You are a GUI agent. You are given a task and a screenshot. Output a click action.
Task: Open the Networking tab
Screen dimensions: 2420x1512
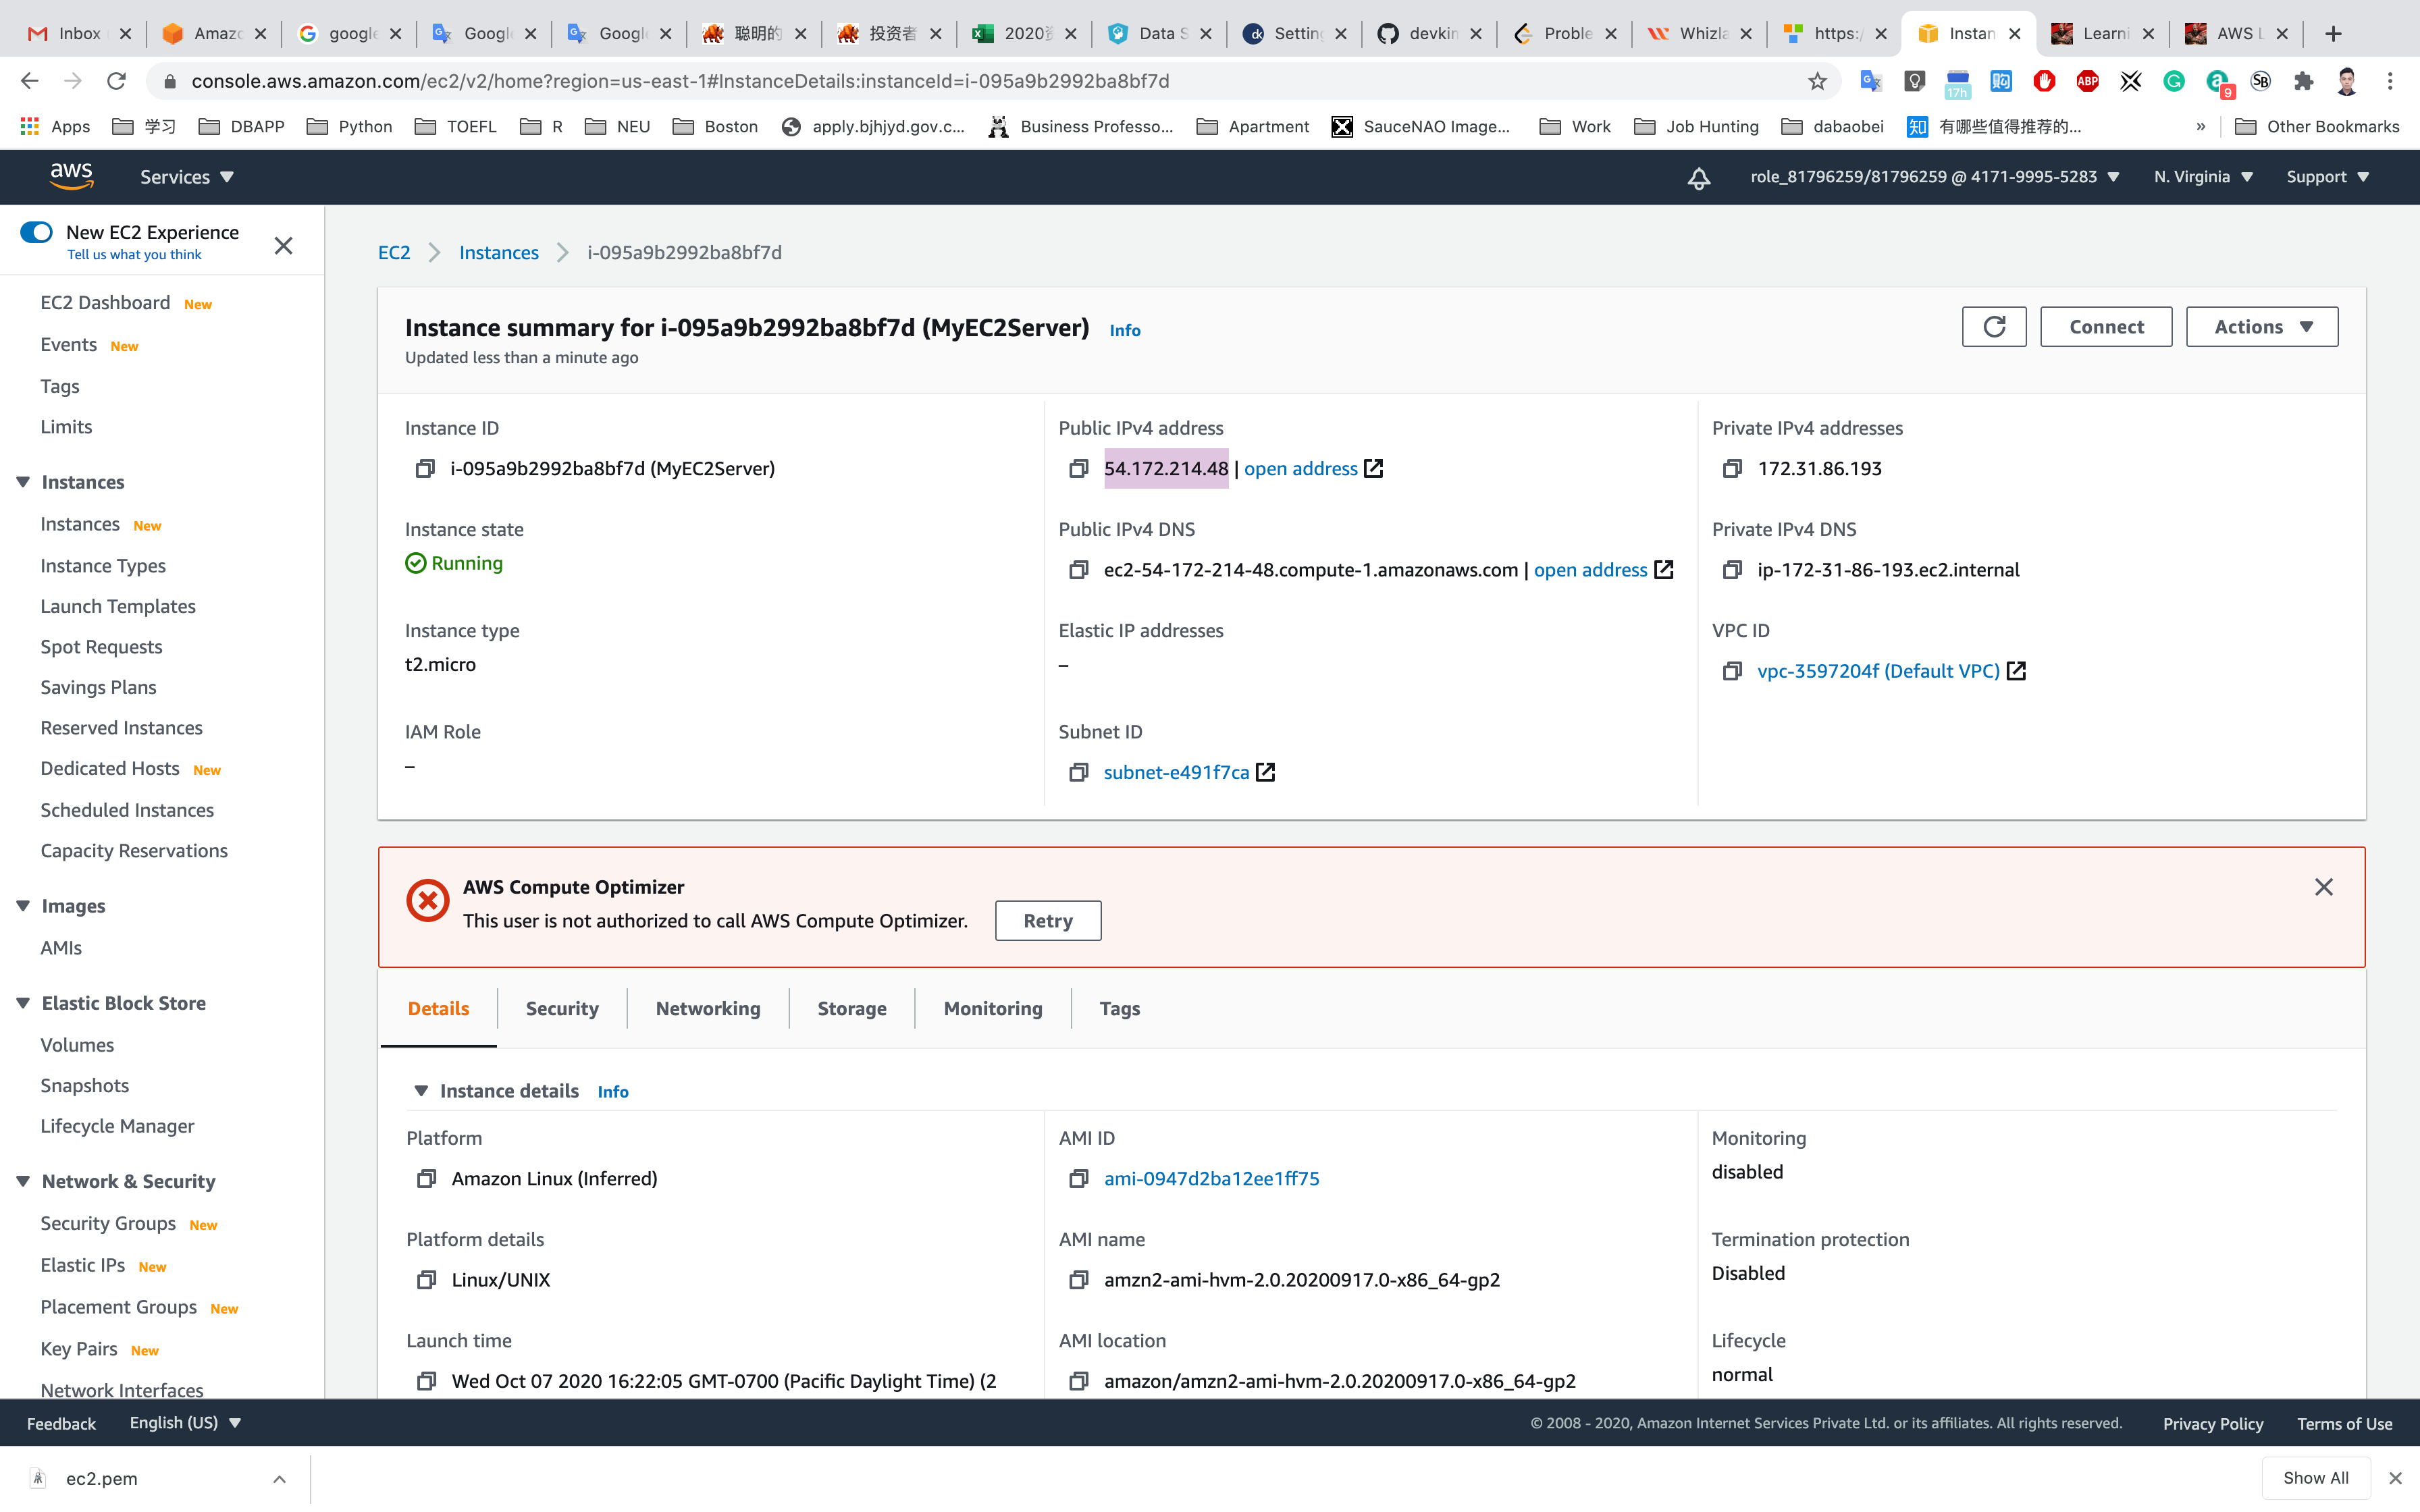(707, 1008)
